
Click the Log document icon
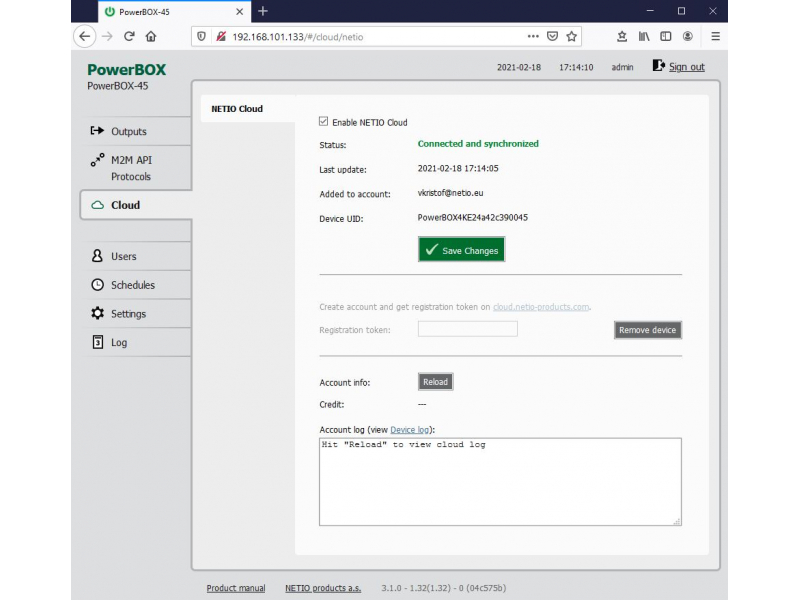pyautogui.click(x=97, y=342)
